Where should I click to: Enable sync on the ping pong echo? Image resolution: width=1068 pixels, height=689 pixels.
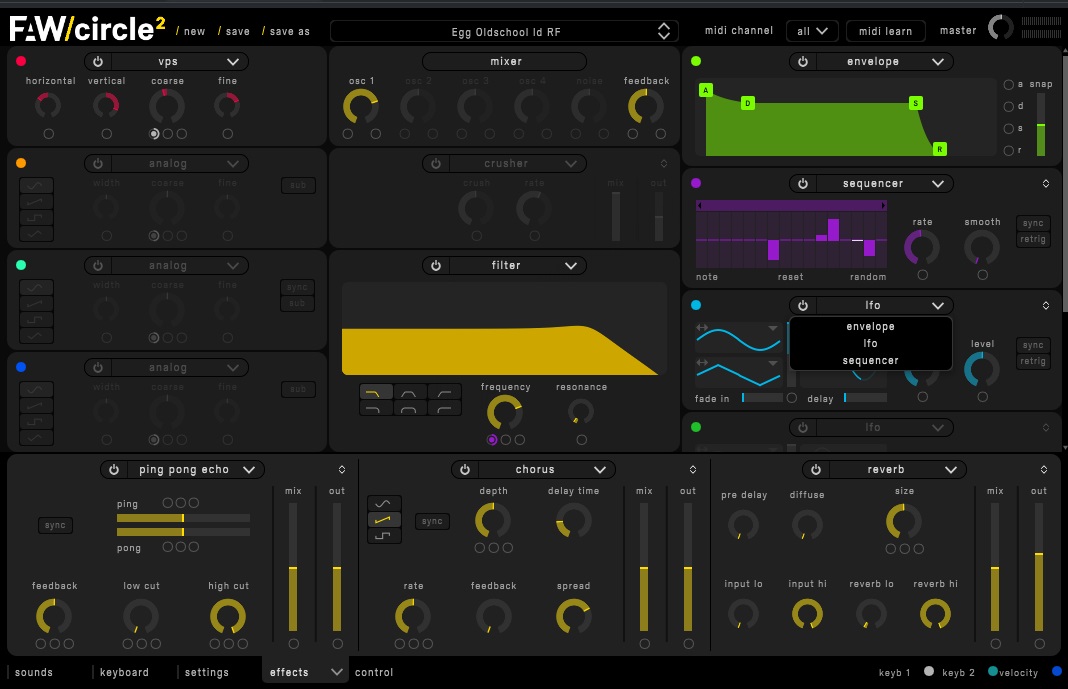tap(54, 525)
